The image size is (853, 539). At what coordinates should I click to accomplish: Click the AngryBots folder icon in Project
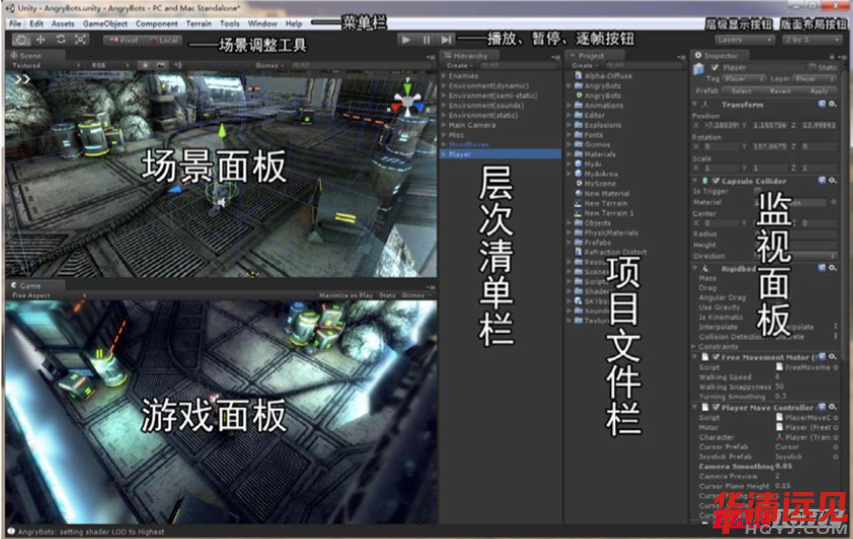[577, 86]
